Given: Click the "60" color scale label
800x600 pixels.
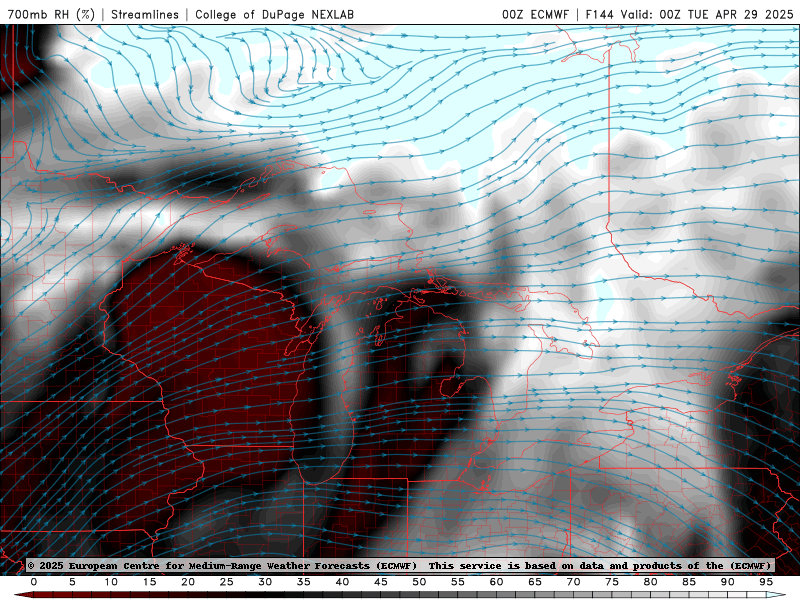Looking at the screenshot, I should click(496, 582).
